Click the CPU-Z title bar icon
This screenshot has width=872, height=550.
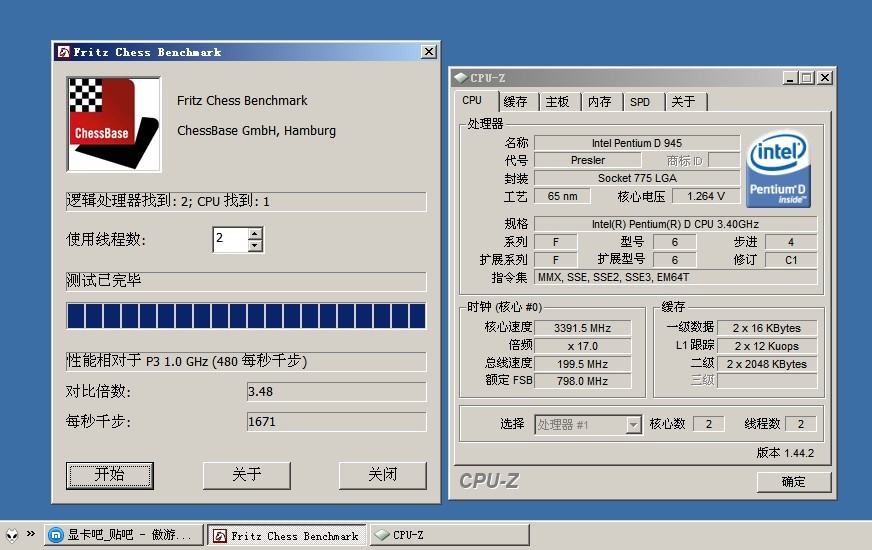[460, 77]
